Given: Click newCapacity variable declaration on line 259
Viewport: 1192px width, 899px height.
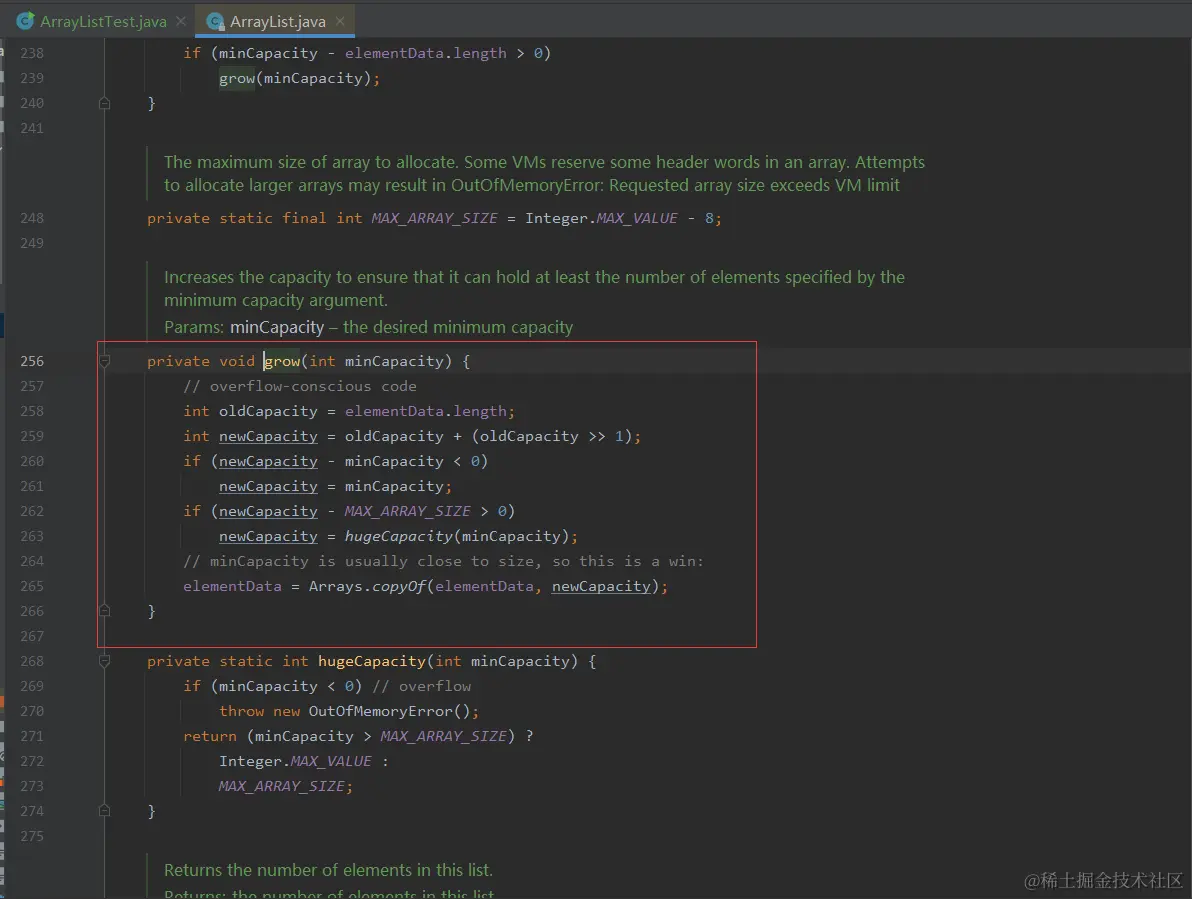Looking at the screenshot, I should click(x=268, y=436).
